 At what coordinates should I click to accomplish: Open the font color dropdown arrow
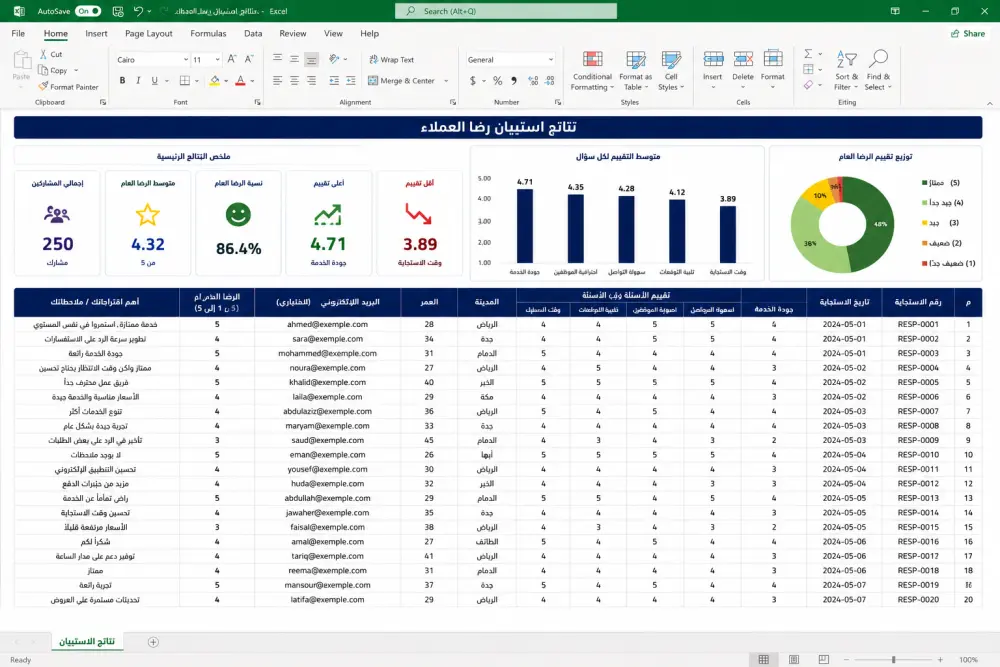click(x=253, y=81)
